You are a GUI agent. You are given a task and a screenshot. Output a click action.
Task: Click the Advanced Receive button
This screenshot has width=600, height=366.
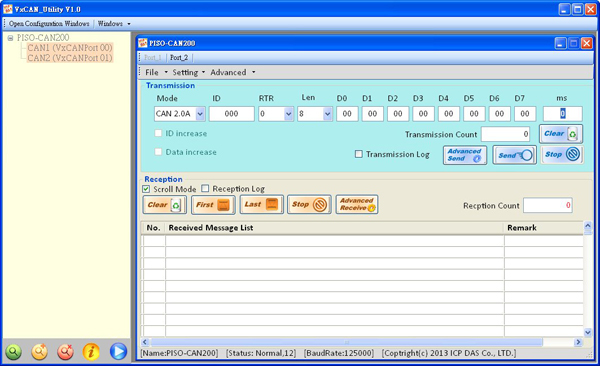pos(357,204)
